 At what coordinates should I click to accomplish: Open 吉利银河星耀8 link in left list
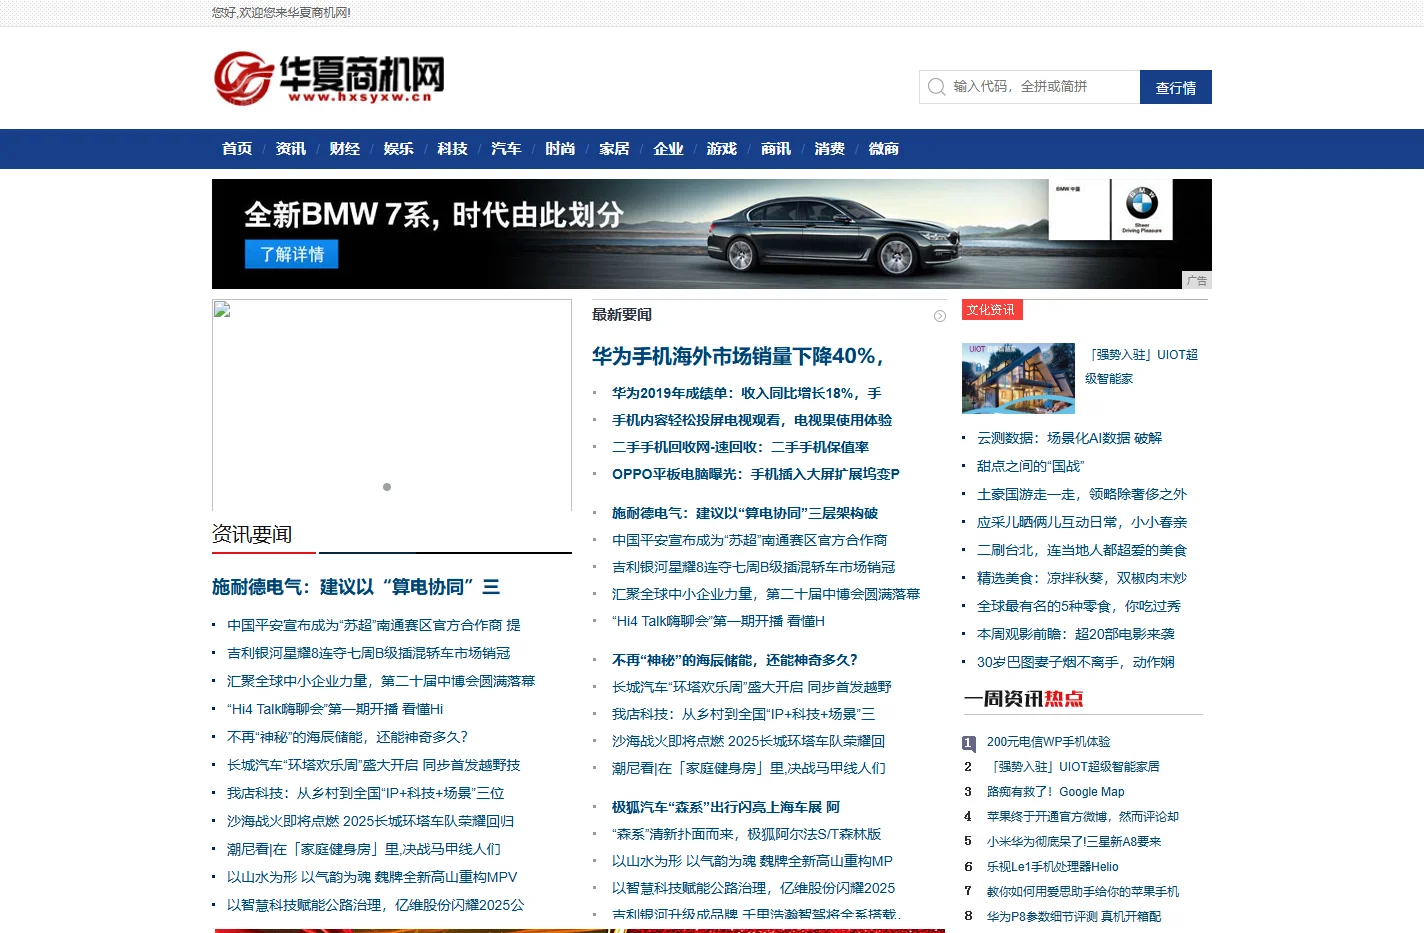[x=369, y=653]
